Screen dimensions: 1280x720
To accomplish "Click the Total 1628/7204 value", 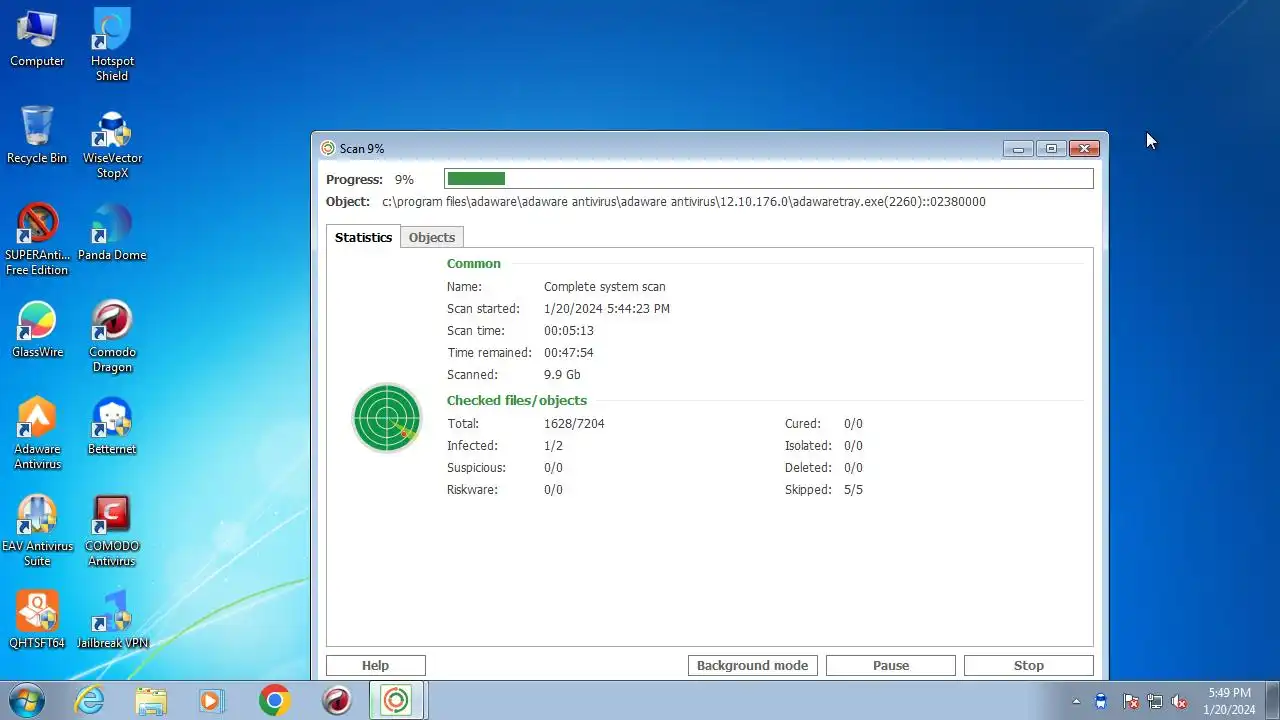I will click(x=574, y=424).
